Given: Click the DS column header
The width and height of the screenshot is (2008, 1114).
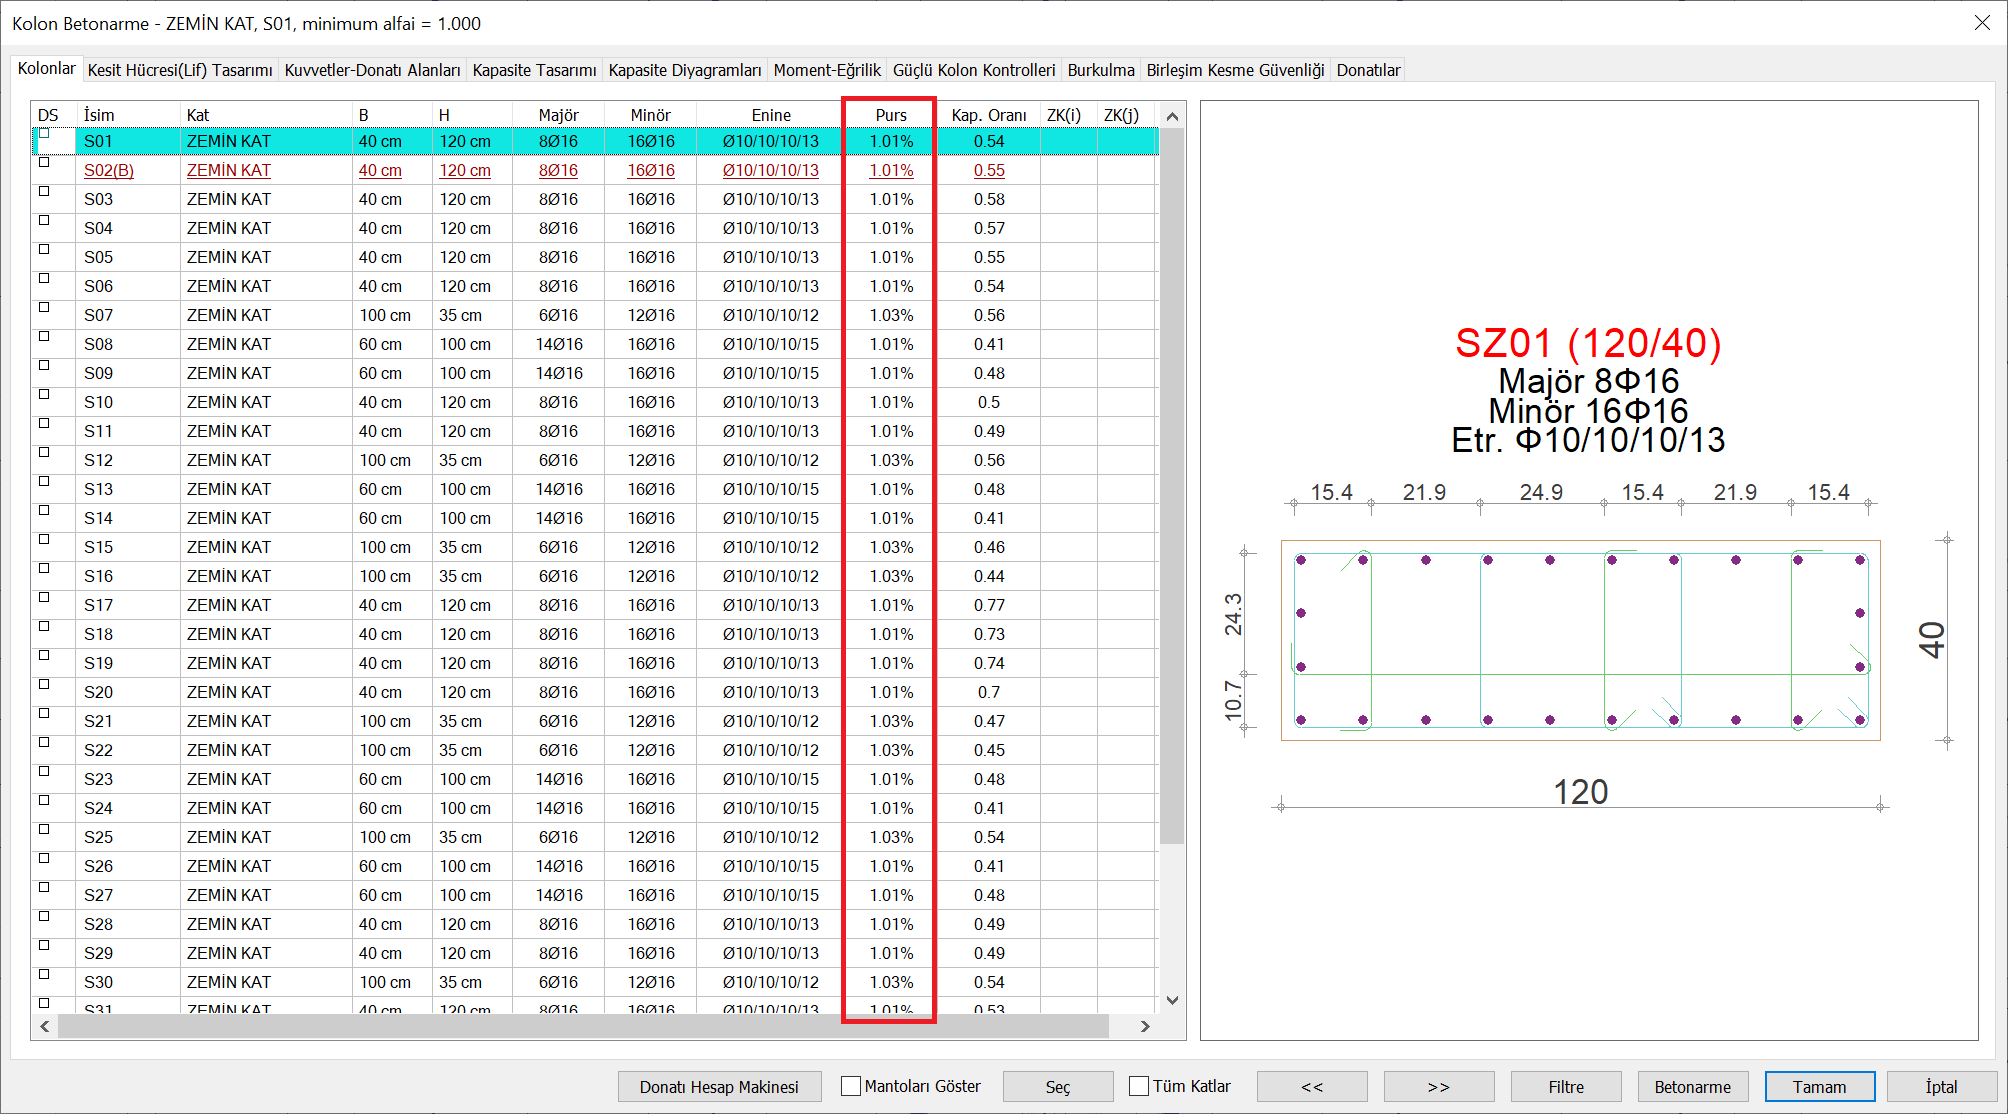Looking at the screenshot, I should [x=54, y=115].
